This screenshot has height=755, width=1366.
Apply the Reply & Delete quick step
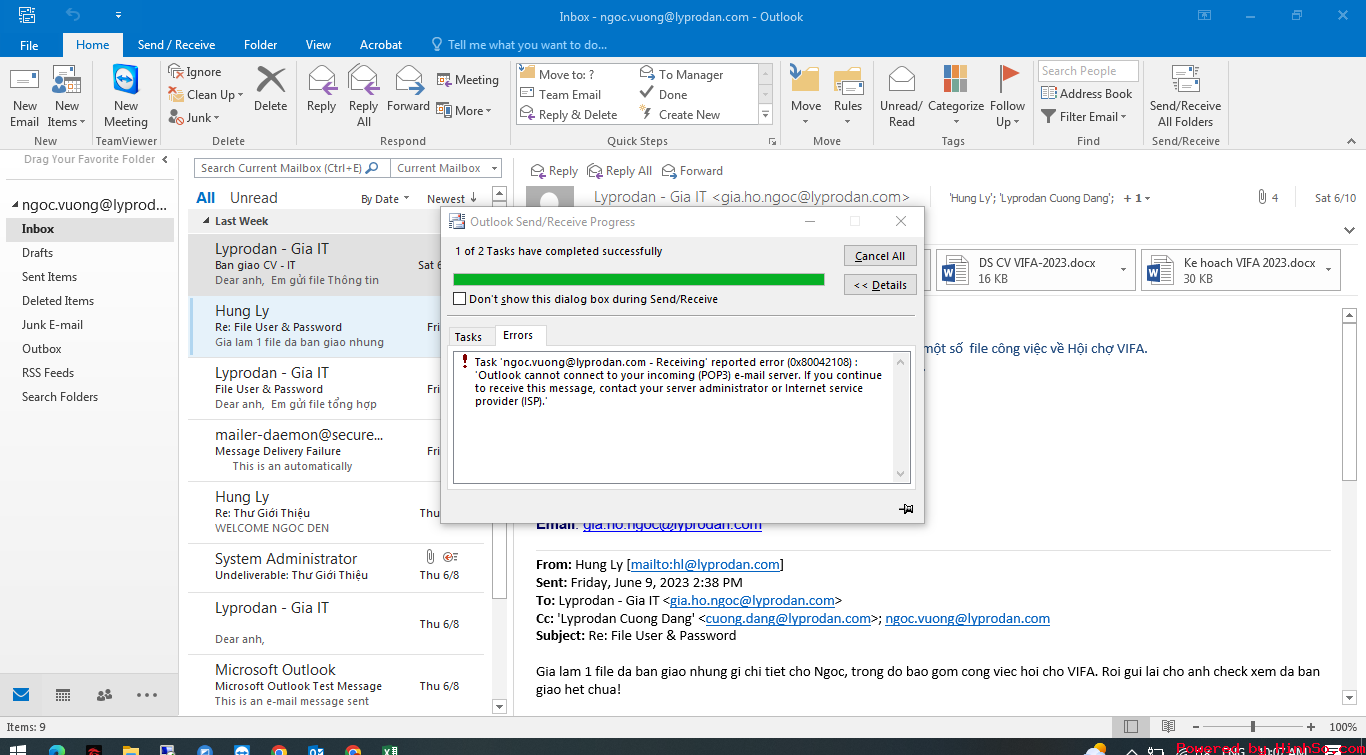569,115
